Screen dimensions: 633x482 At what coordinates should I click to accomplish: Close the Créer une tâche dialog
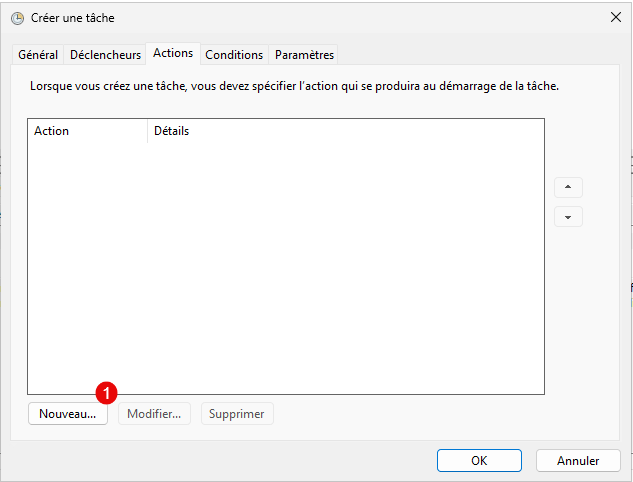[x=615, y=18]
